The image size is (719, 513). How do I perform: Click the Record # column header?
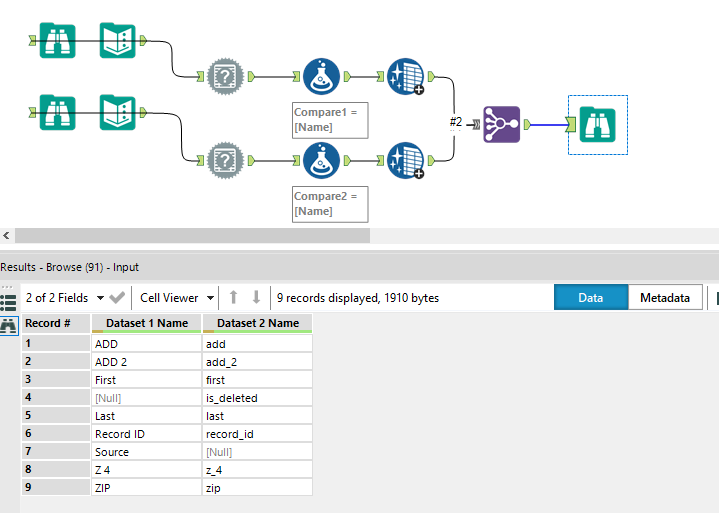[x=55, y=324]
